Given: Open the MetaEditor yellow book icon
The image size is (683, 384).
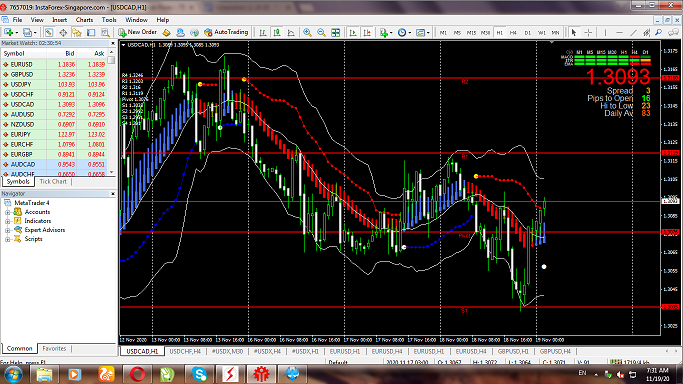Looking at the screenshot, I should [166, 32].
